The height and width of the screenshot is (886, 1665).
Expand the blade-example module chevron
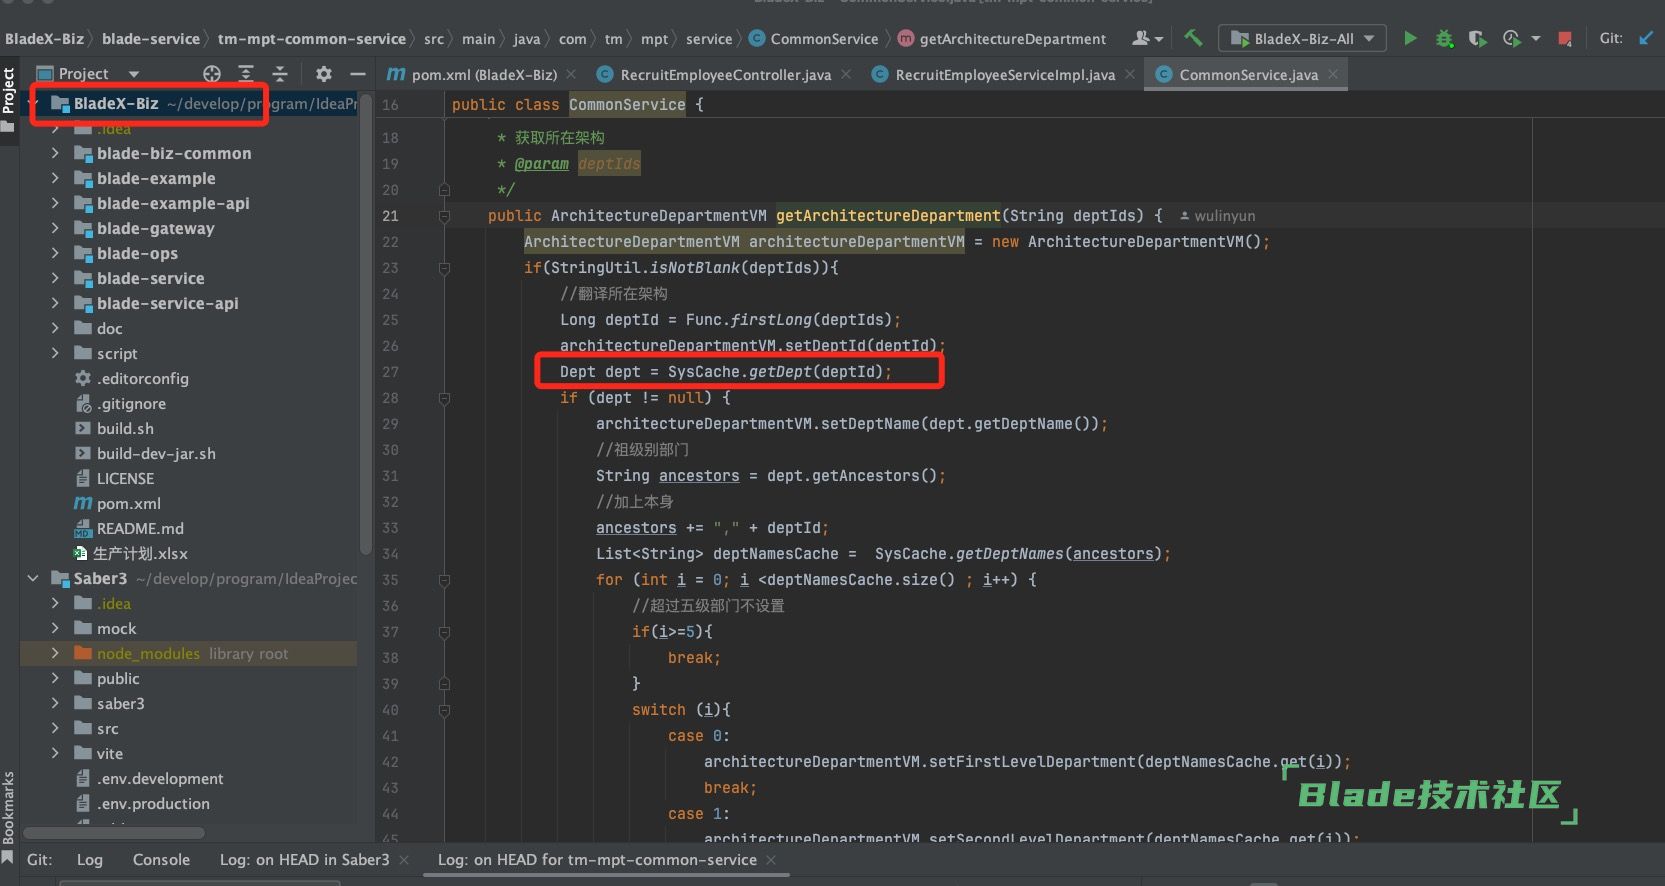55,178
